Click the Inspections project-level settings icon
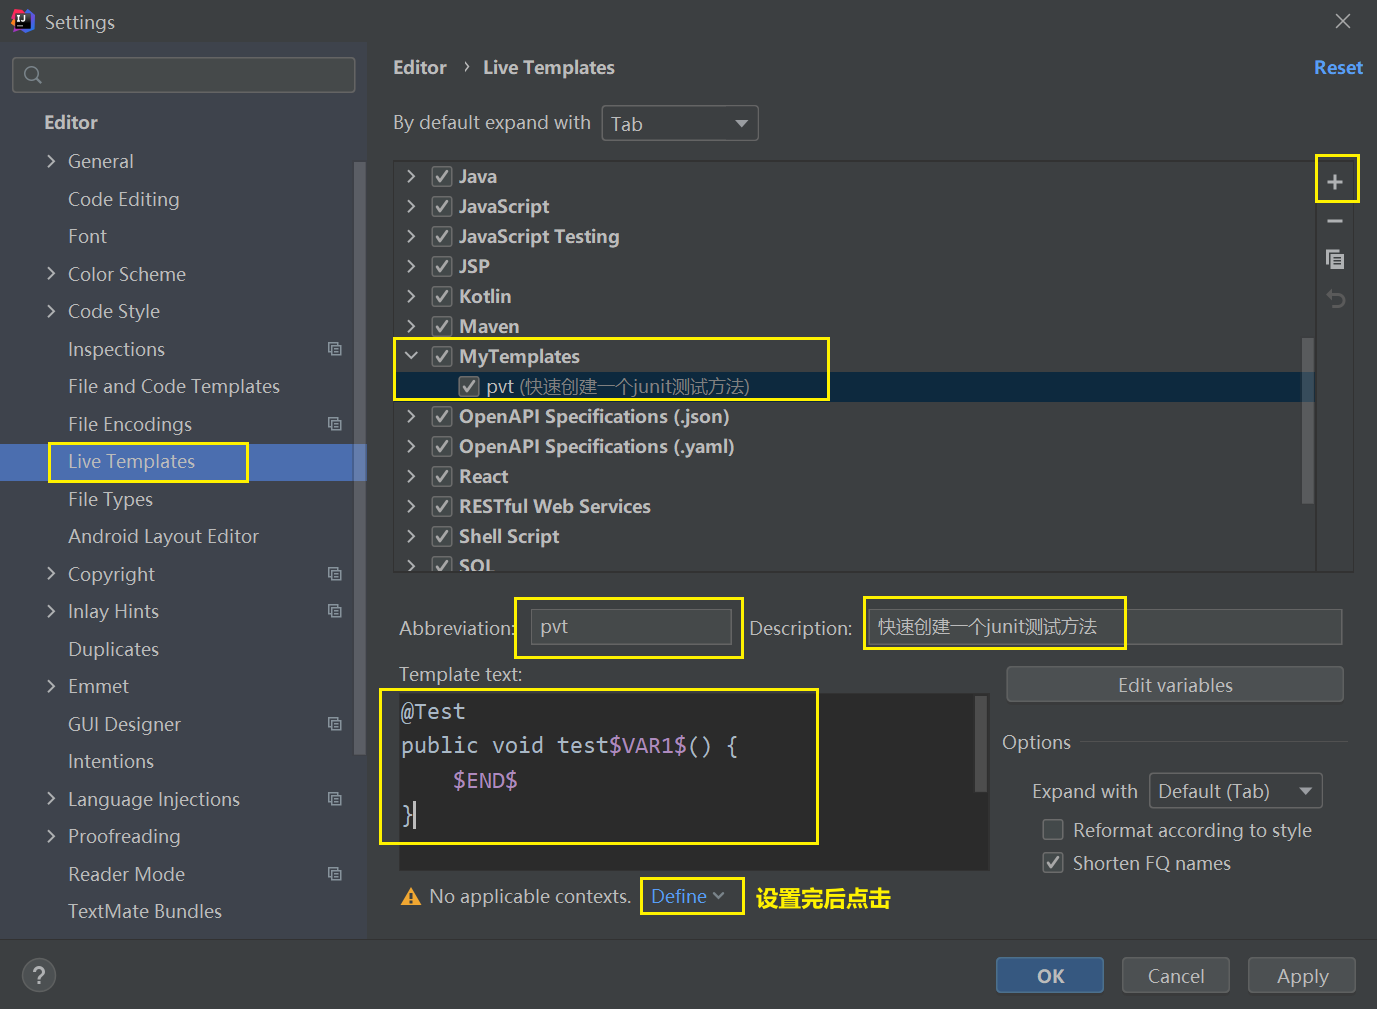 tap(335, 349)
